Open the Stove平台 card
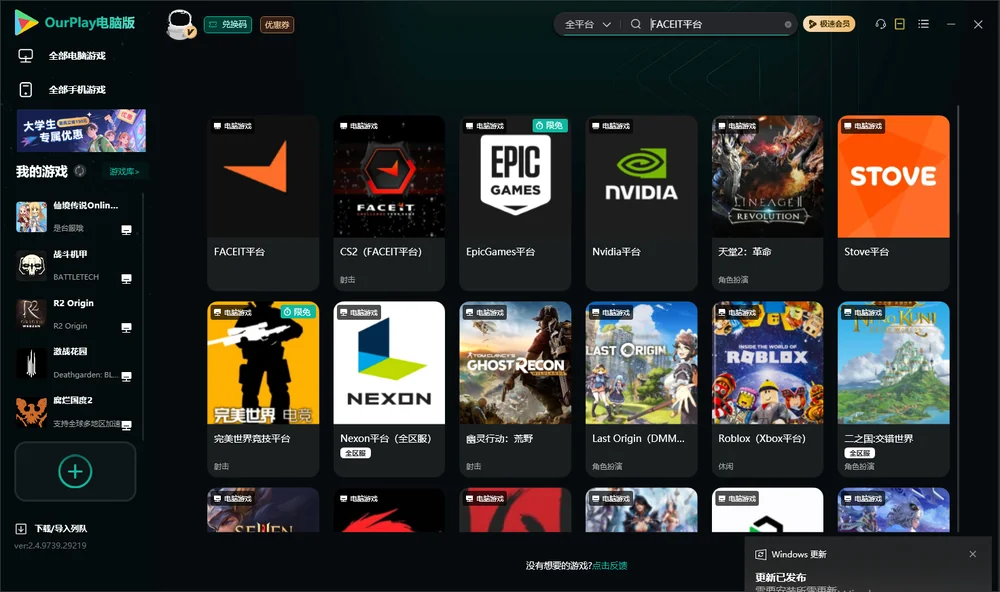 point(893,203)
